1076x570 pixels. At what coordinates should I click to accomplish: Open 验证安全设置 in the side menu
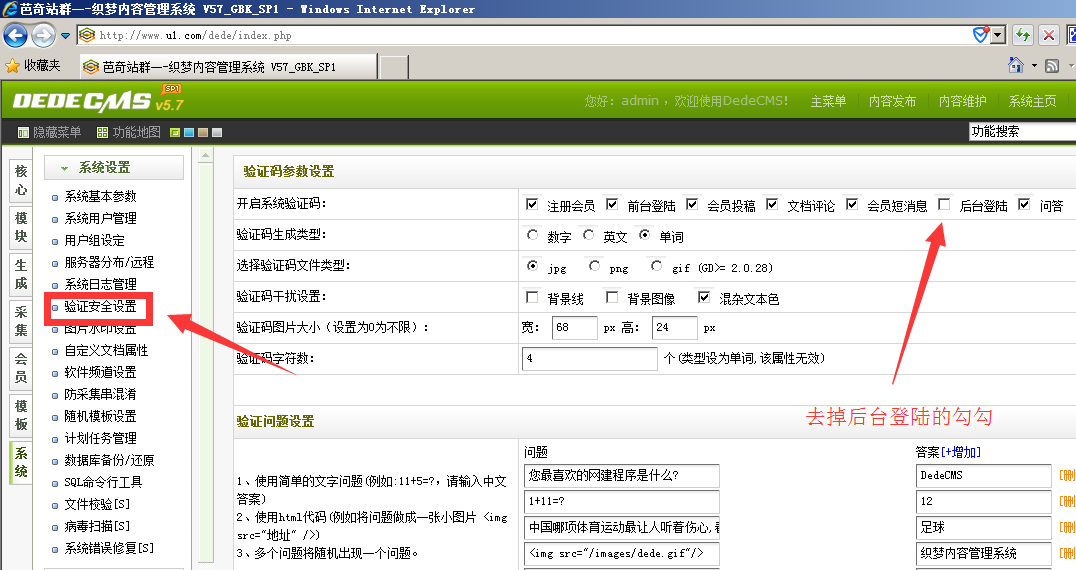pos(100,306)
